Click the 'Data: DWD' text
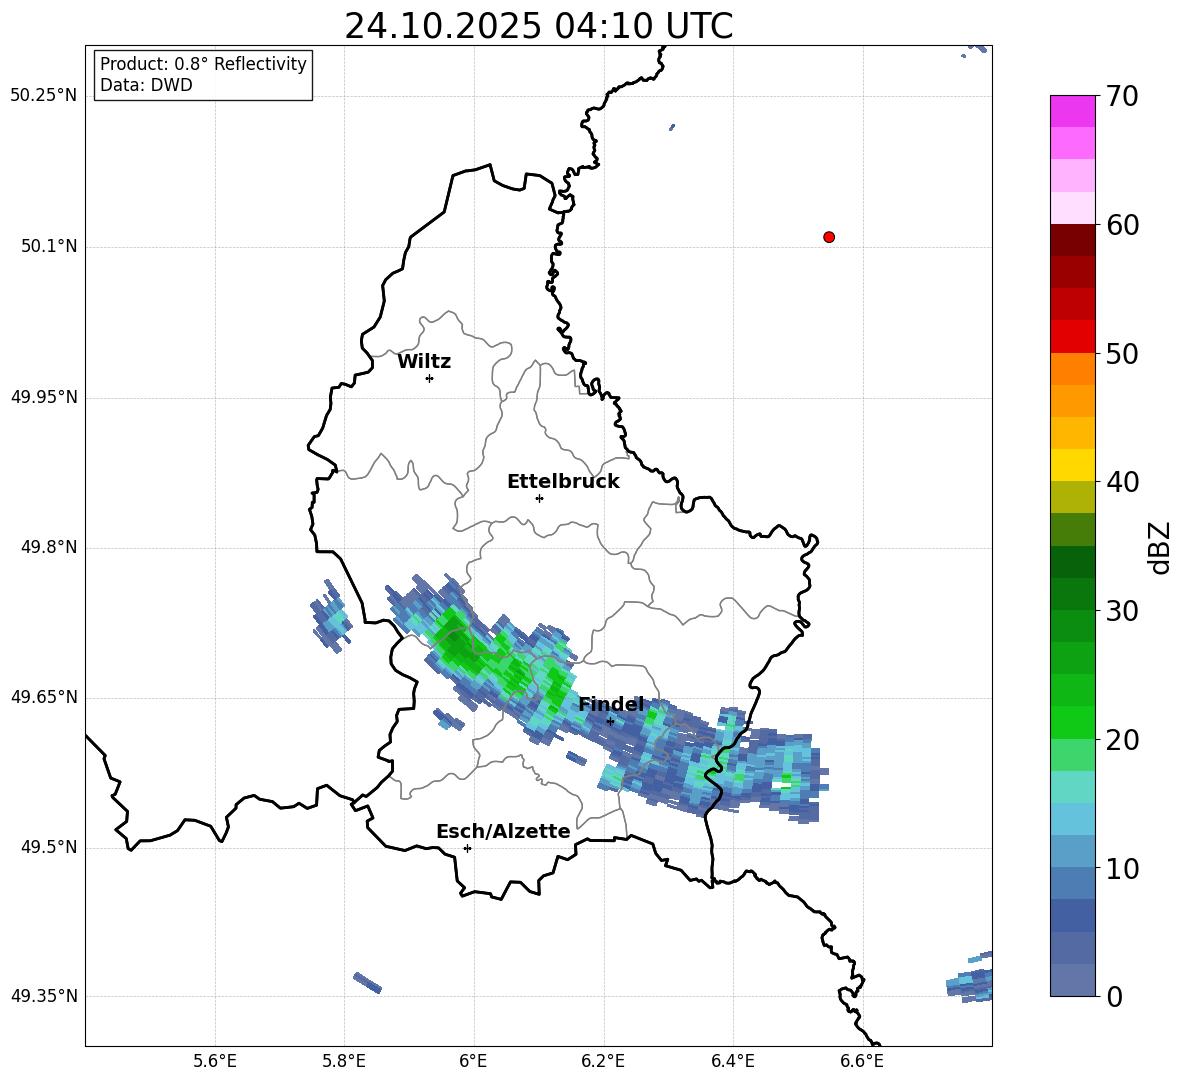 pyautogui.click(x=146, y=85)
